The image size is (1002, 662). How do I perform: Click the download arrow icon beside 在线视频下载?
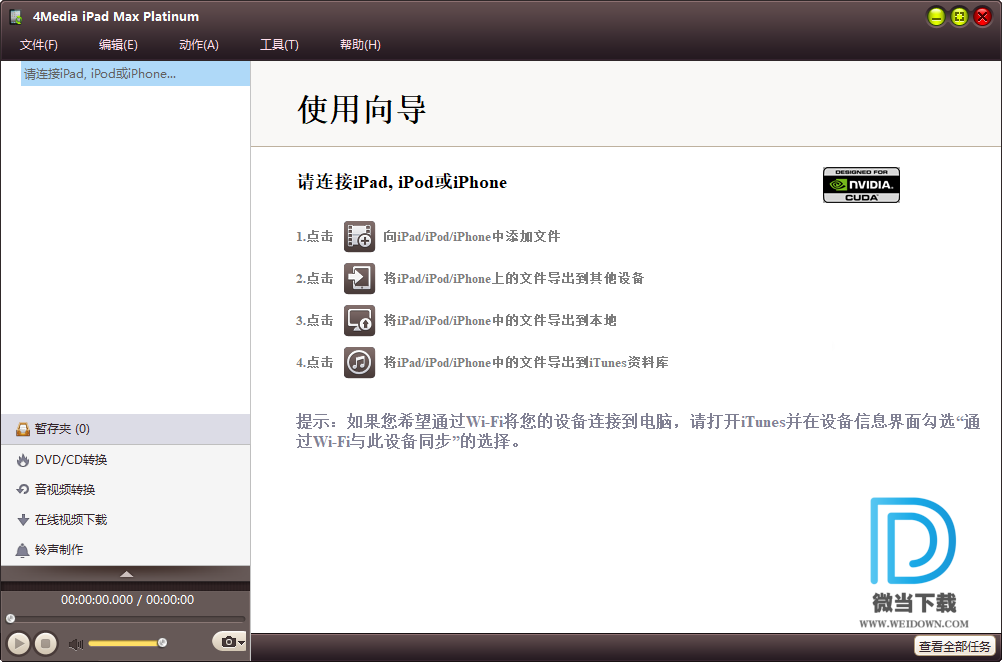(x=23, y=520)
